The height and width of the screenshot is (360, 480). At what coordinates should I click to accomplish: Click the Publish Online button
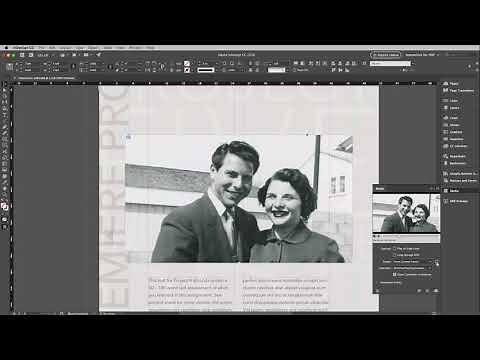[x=386, y=55]
